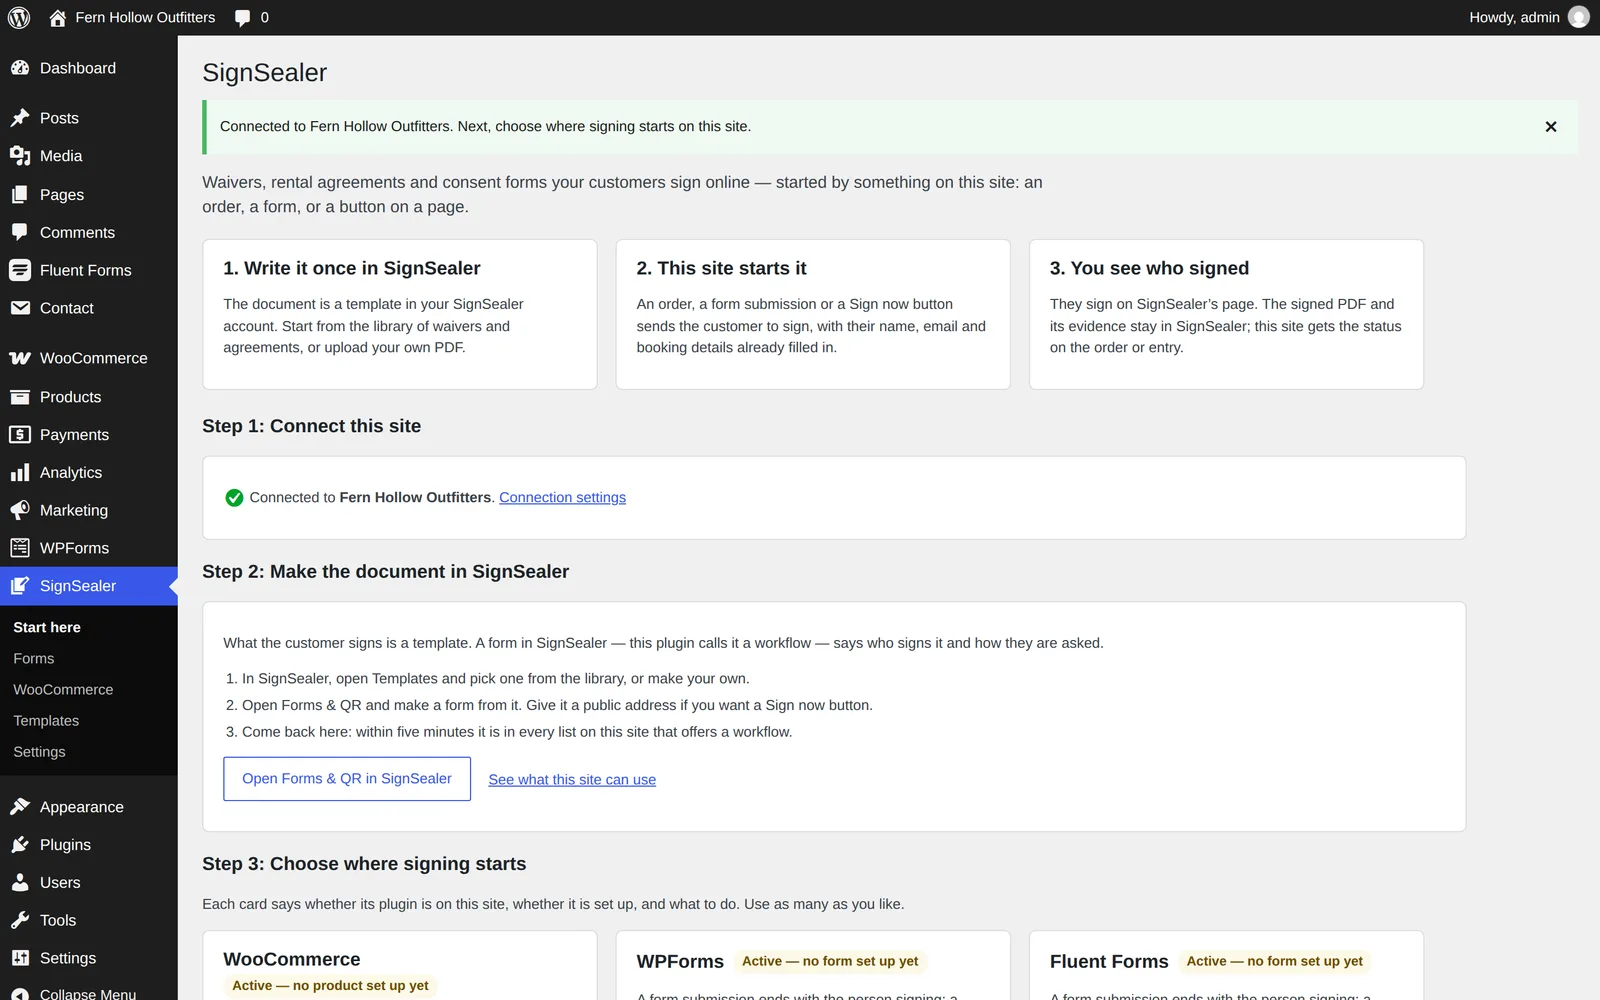This screenshot has height=1000, width=1600.
Task: Go to the Posts menu
Action: coord(89,118)
